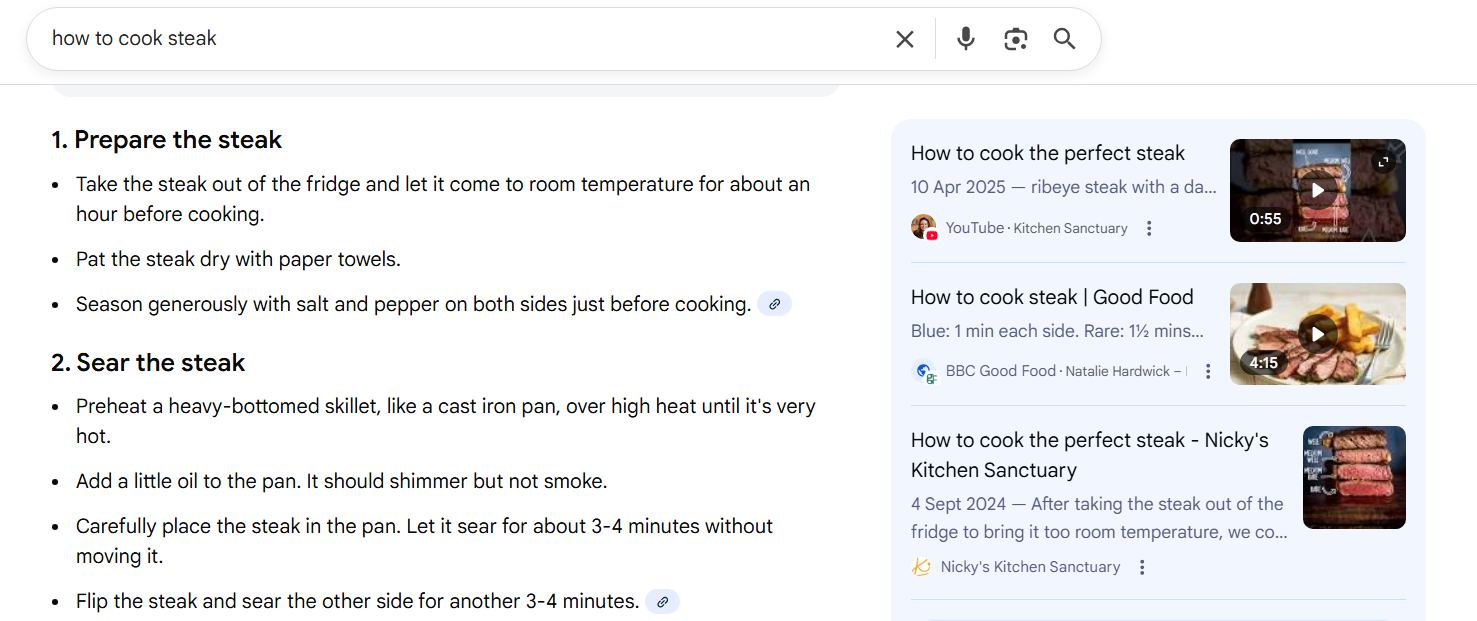Click the link chip after seasoning step
This screenshot has height=621, width=1477.
(774, 303)
